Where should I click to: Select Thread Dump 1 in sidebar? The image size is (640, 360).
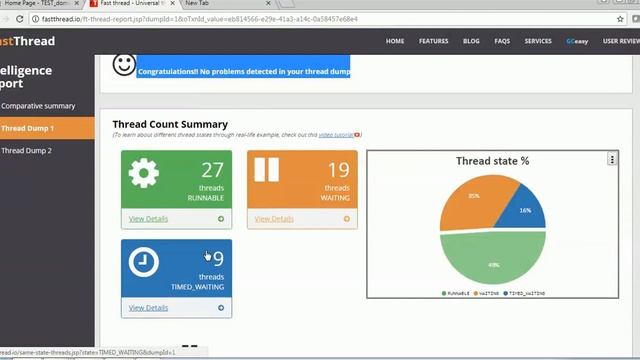coord(47,128)
